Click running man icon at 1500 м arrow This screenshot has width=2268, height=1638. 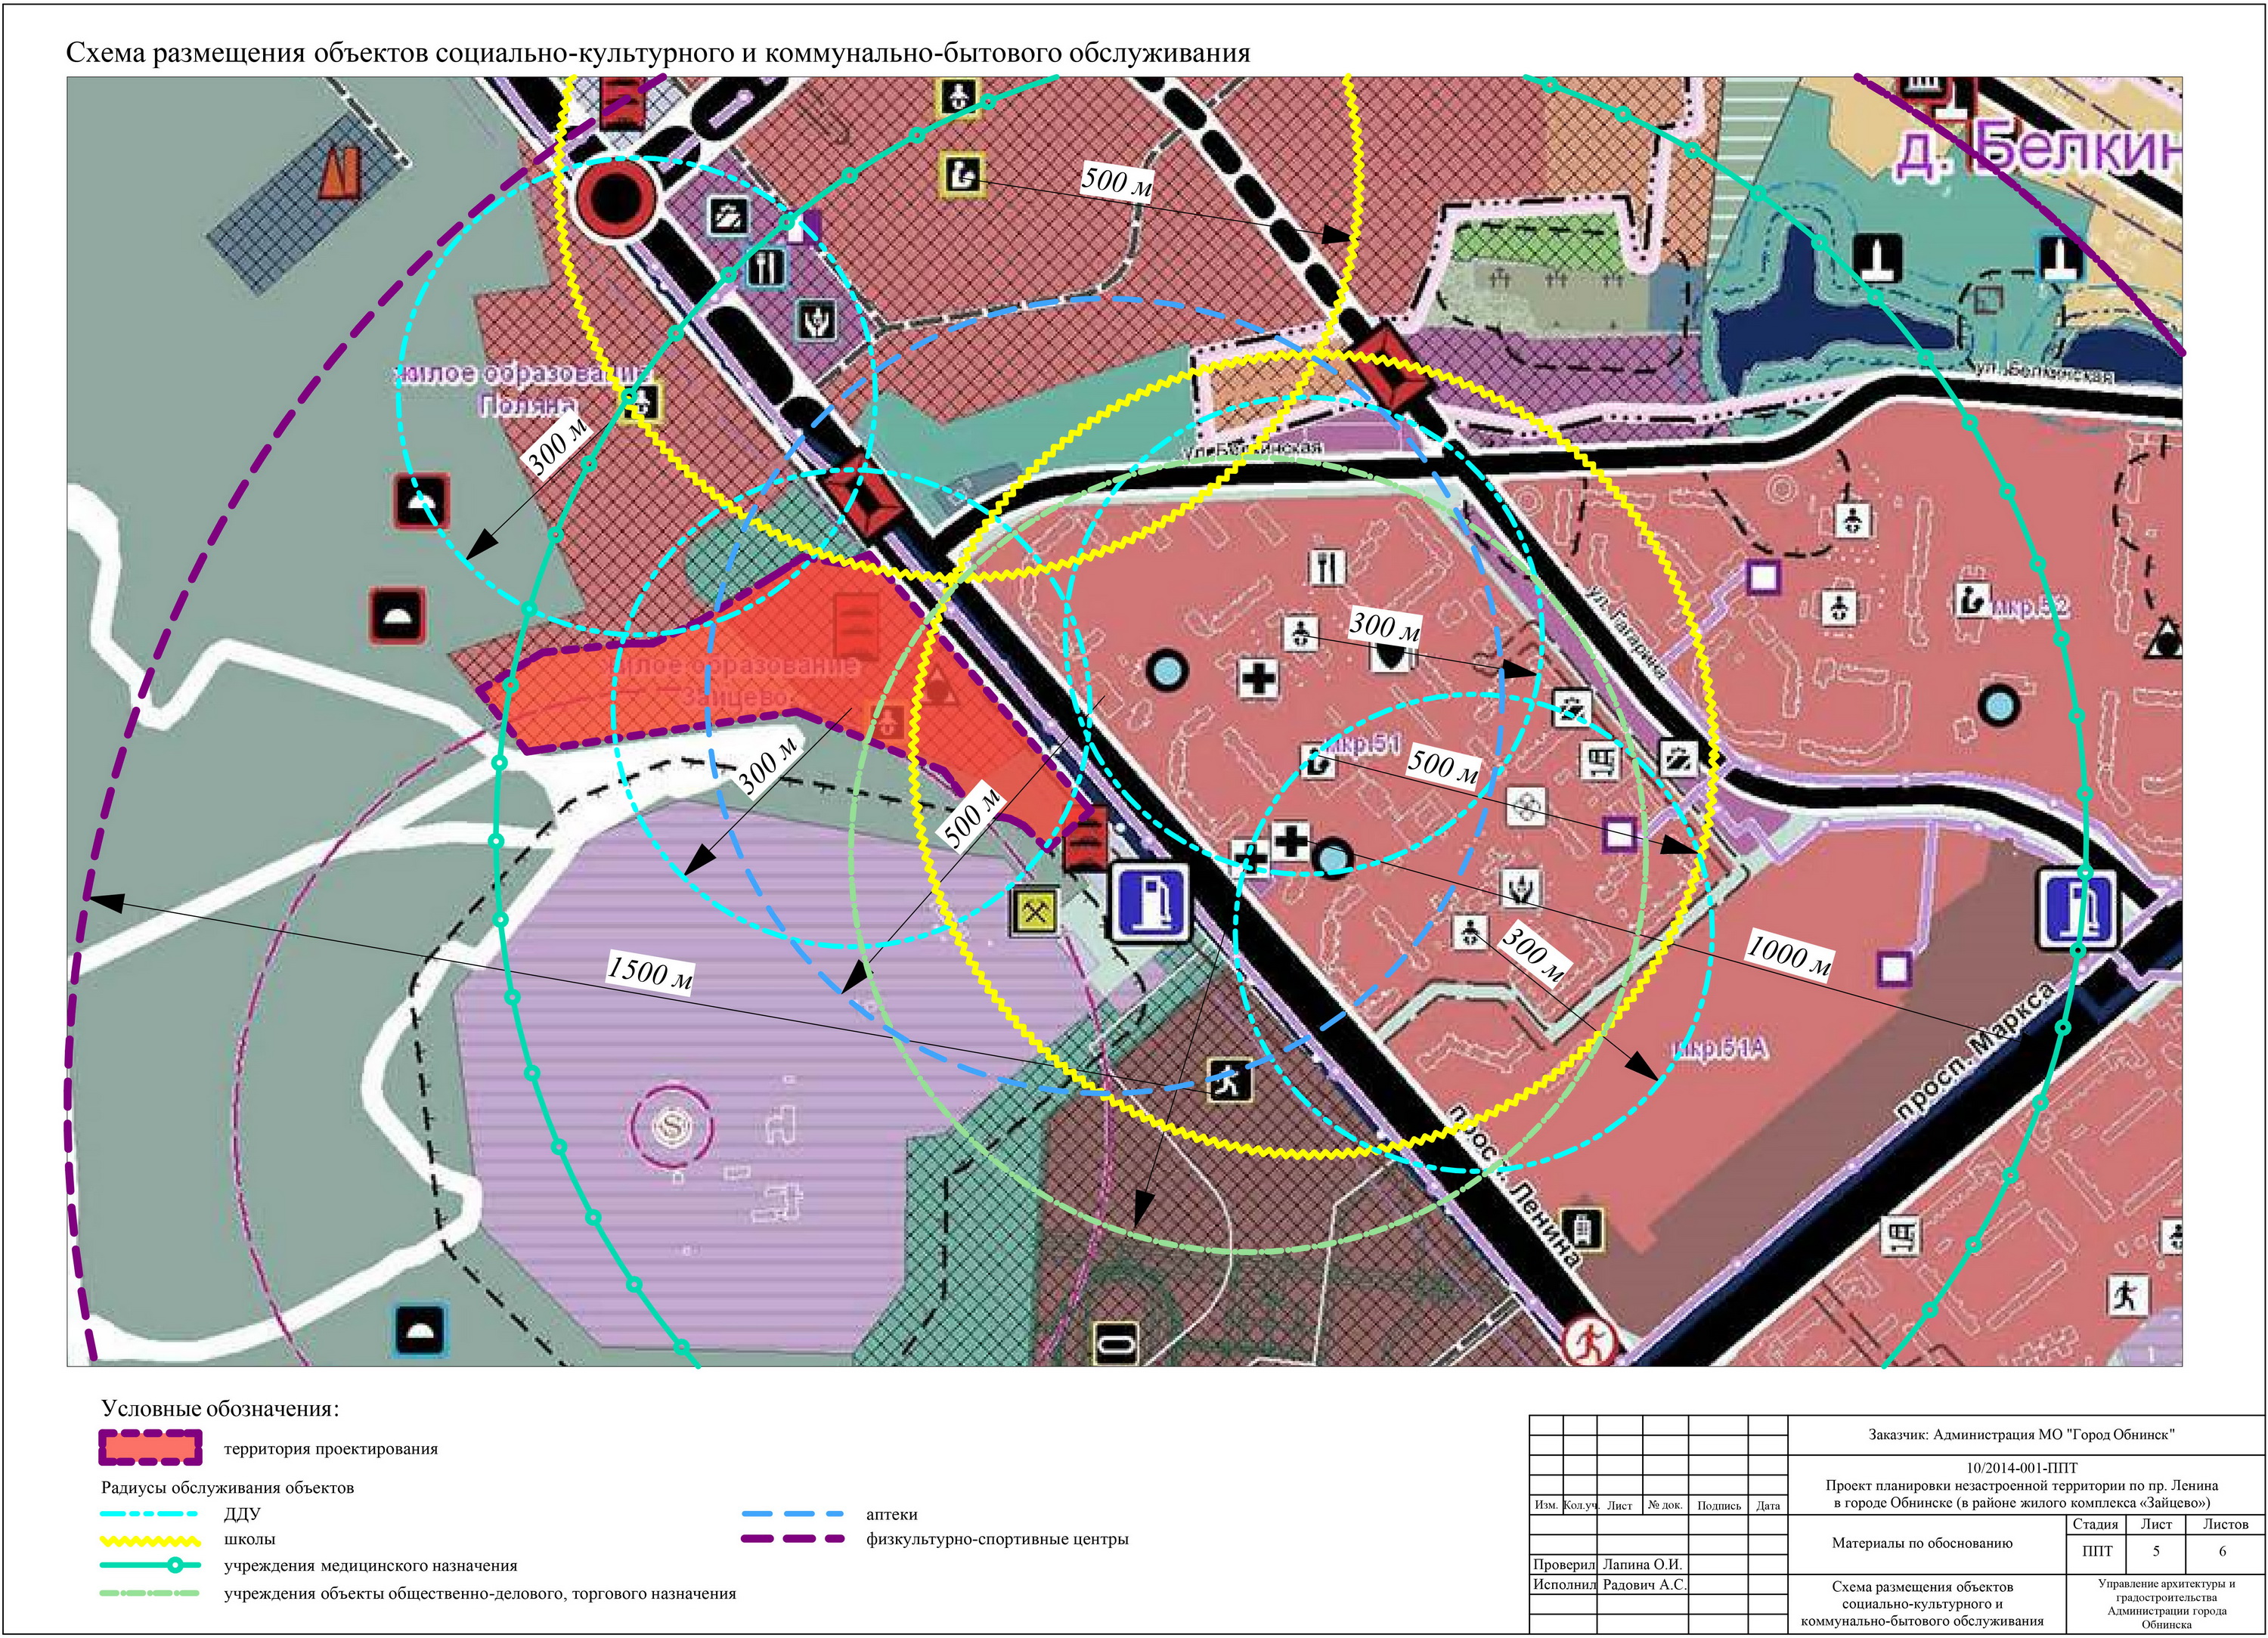(1229, 1080)
